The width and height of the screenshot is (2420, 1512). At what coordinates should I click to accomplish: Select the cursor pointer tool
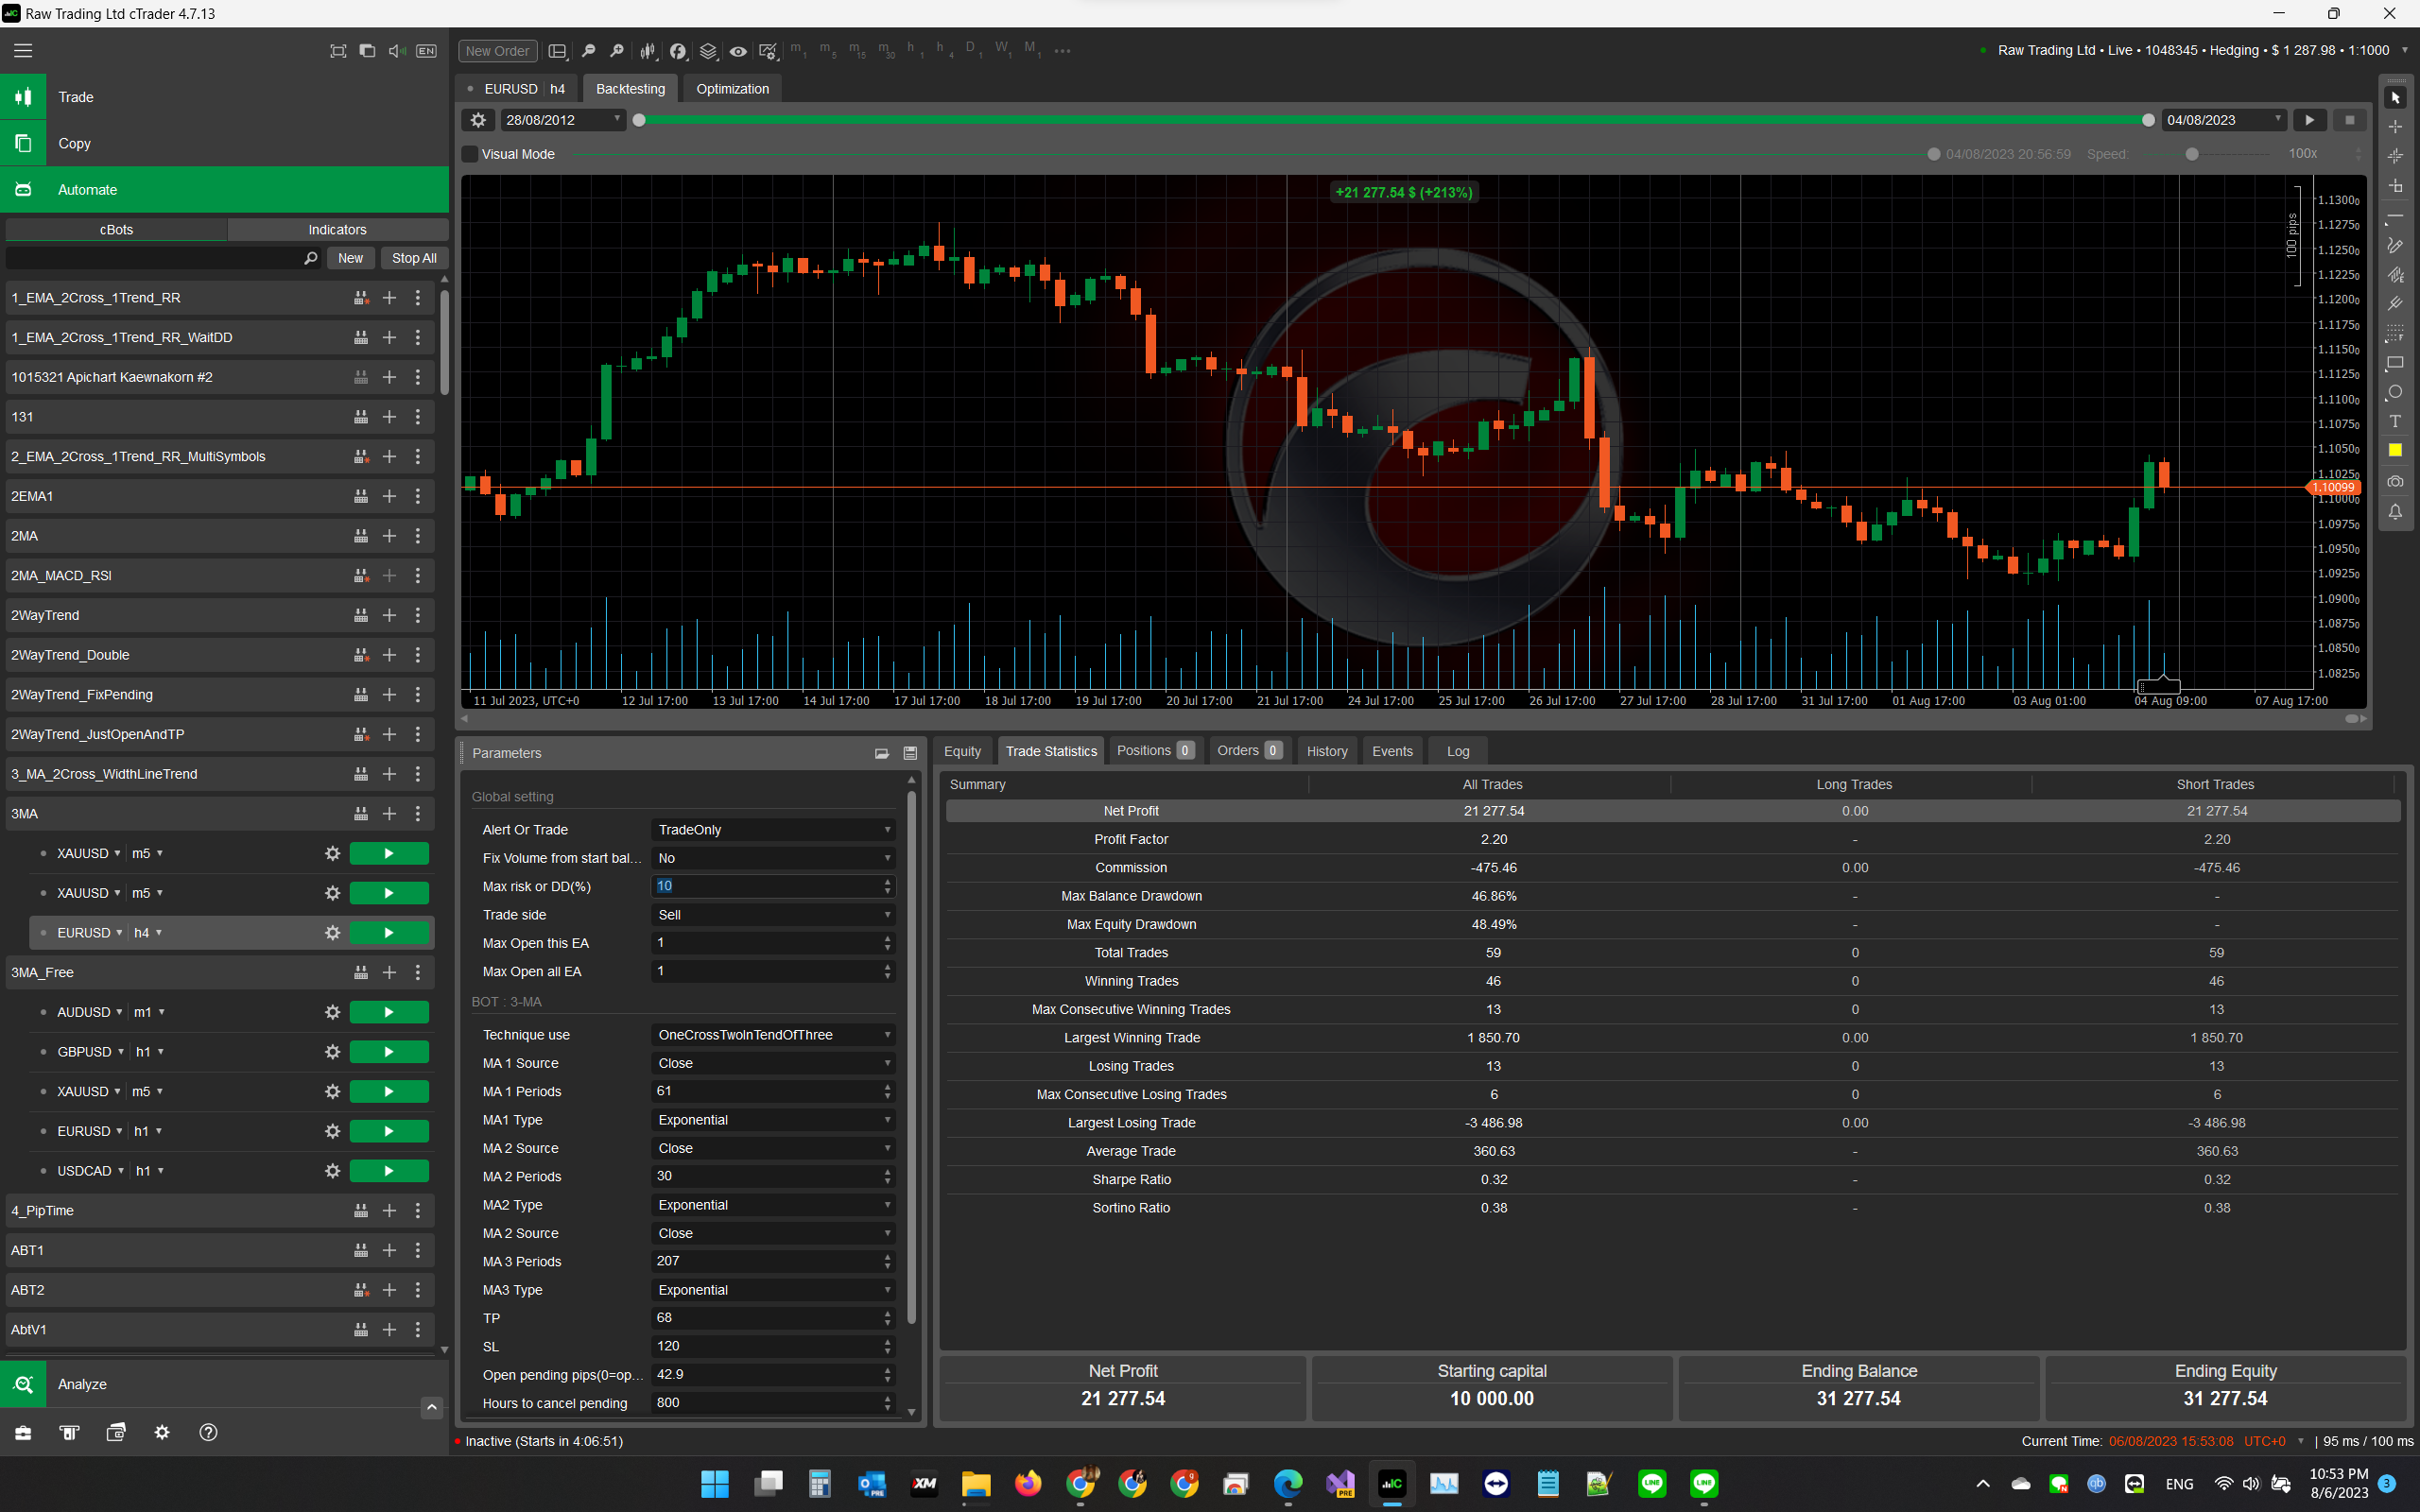pyautogui.click(x=2395, y=98)
